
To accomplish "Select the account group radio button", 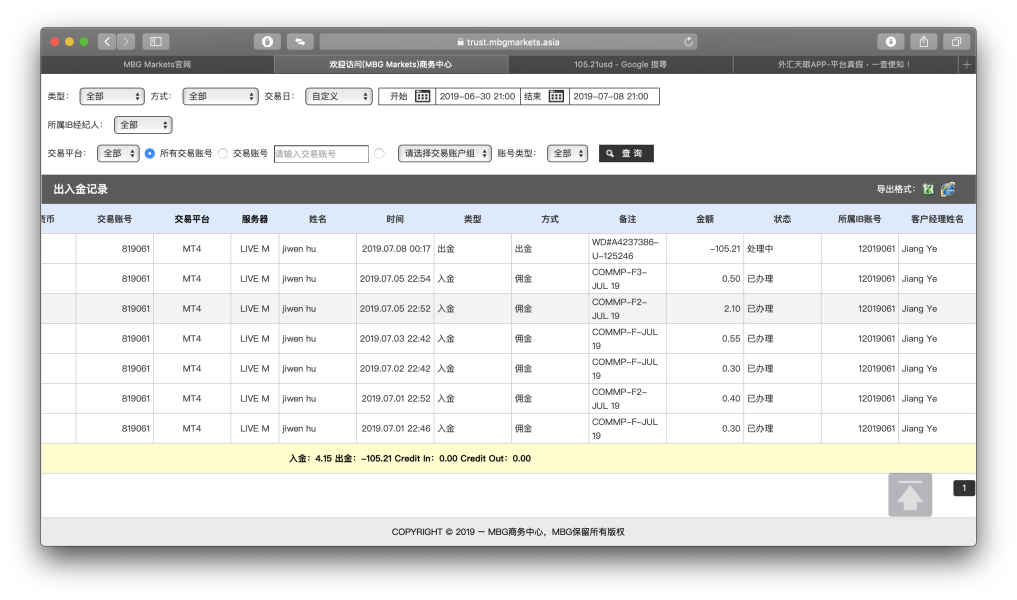I will pos(379,154).
